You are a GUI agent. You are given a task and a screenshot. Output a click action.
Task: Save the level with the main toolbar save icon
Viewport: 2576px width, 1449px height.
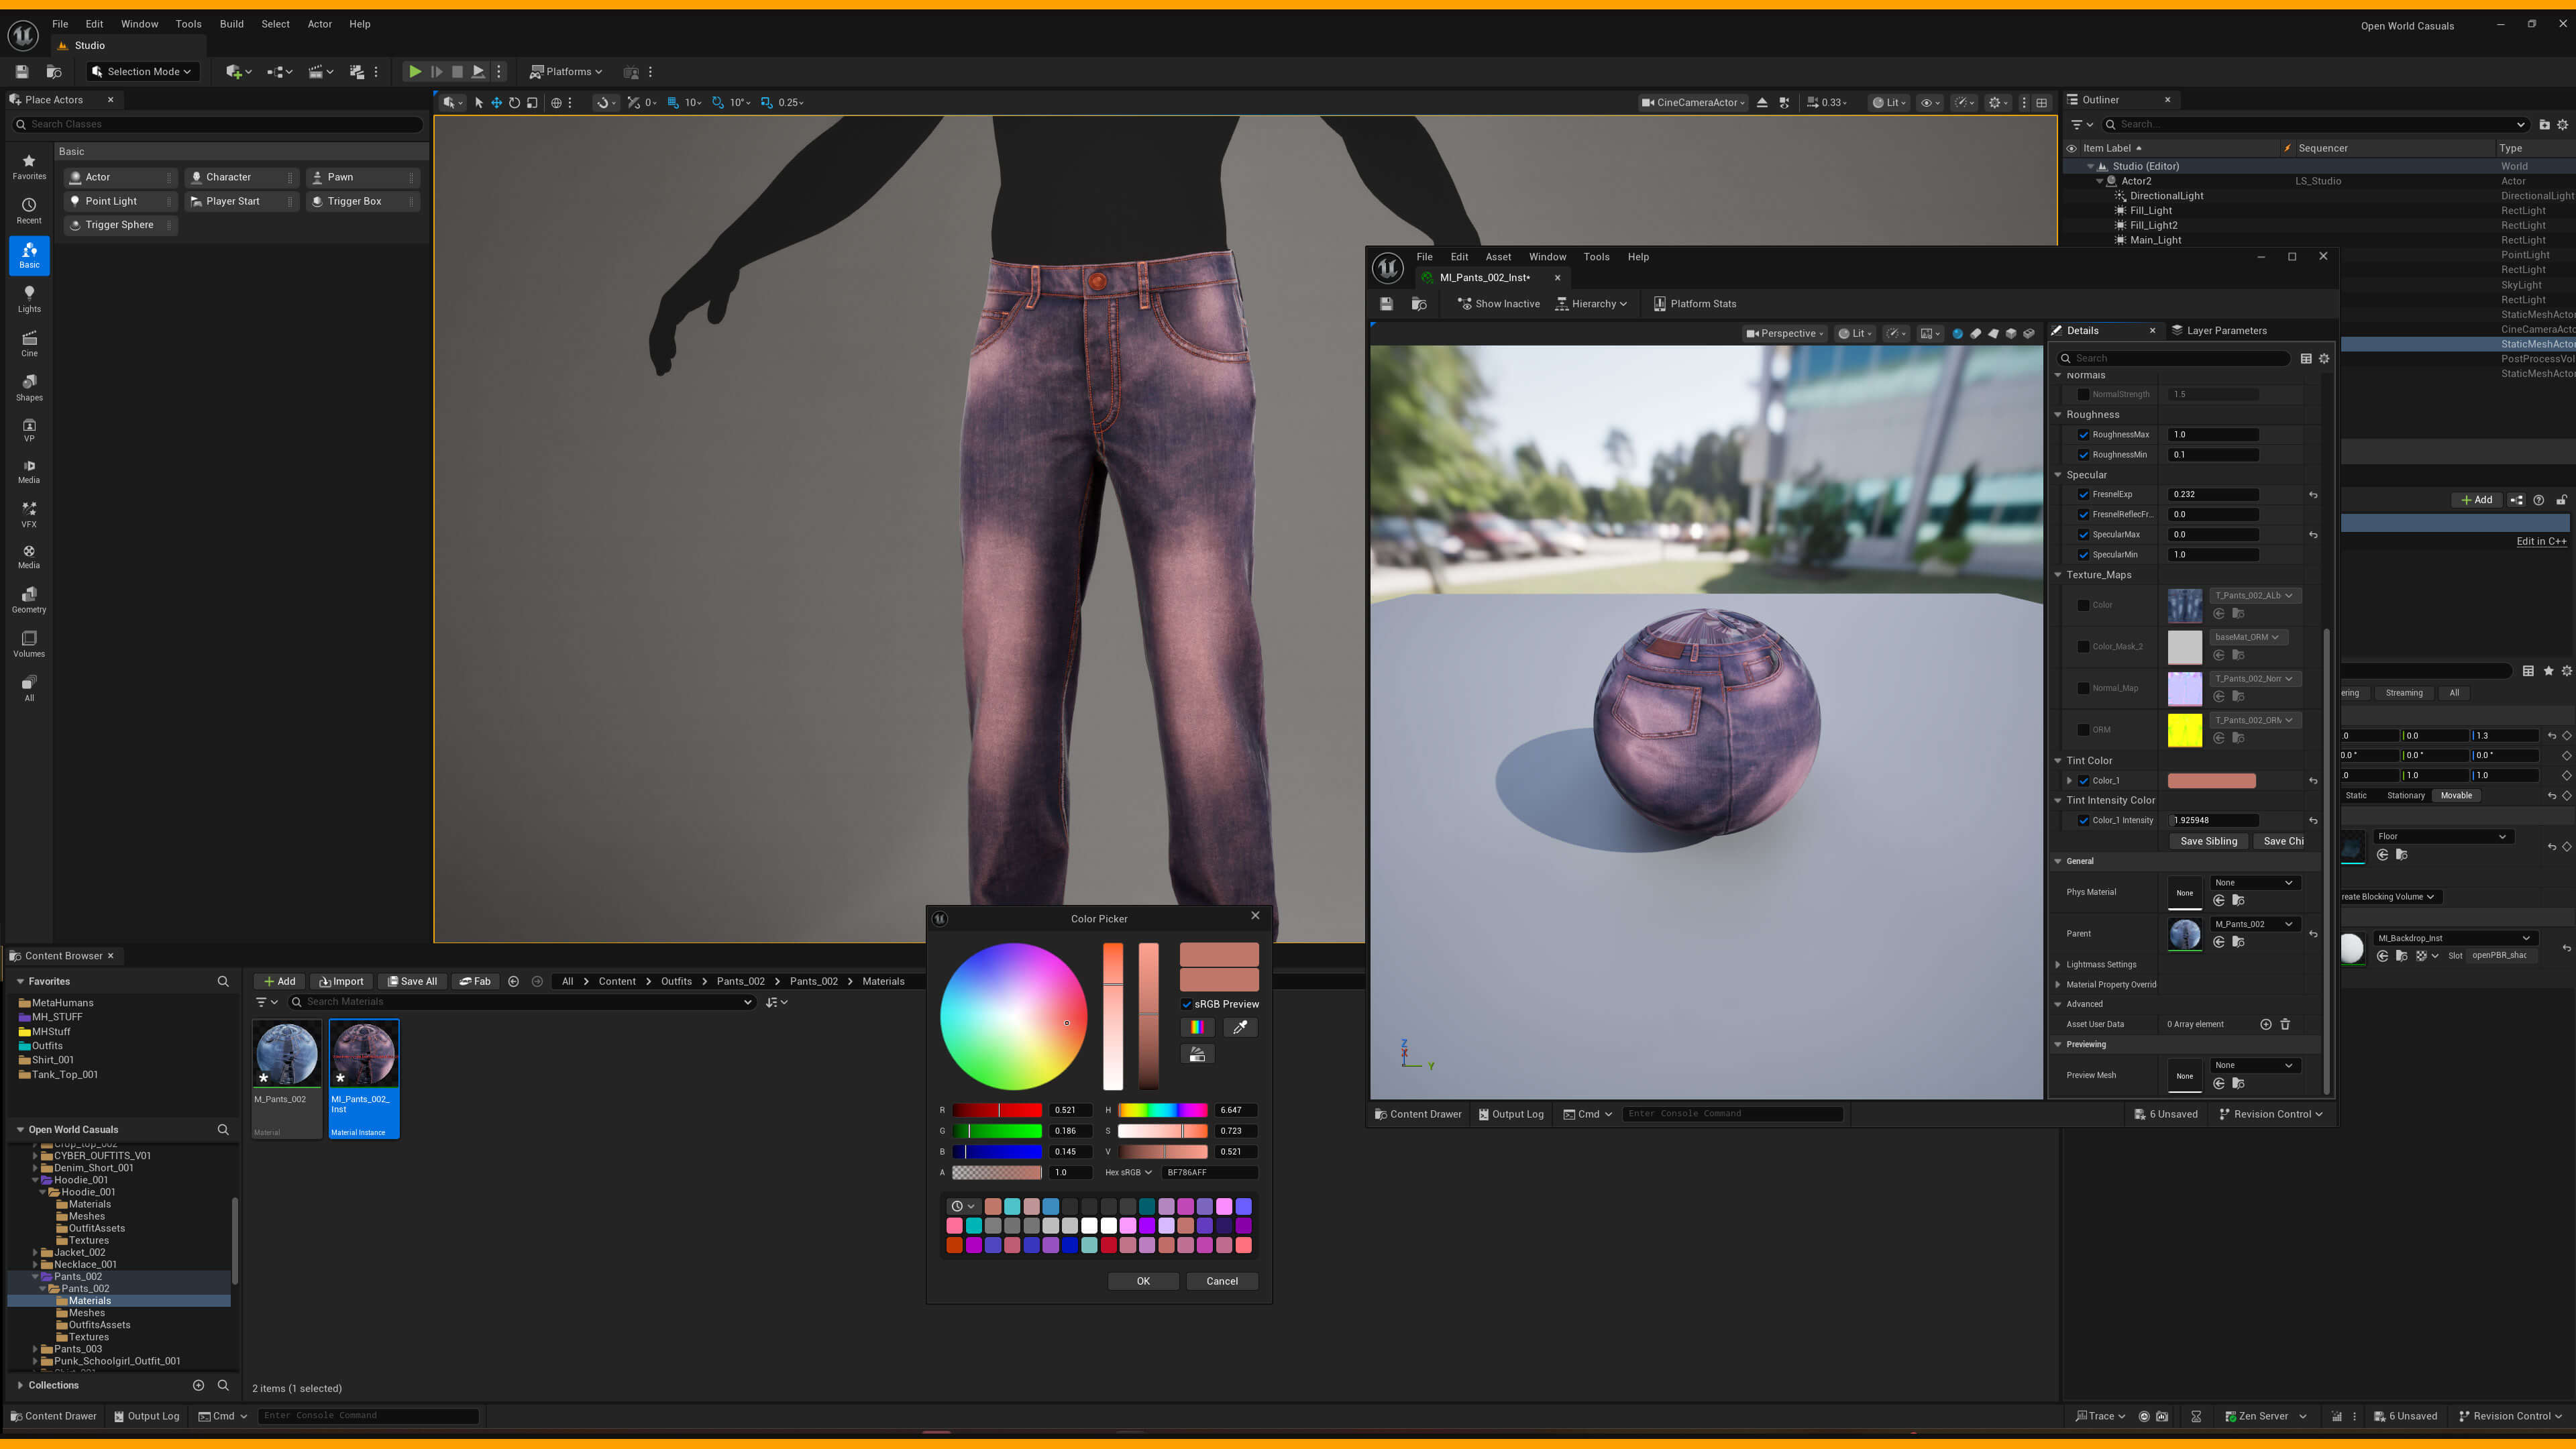(22, 72)
